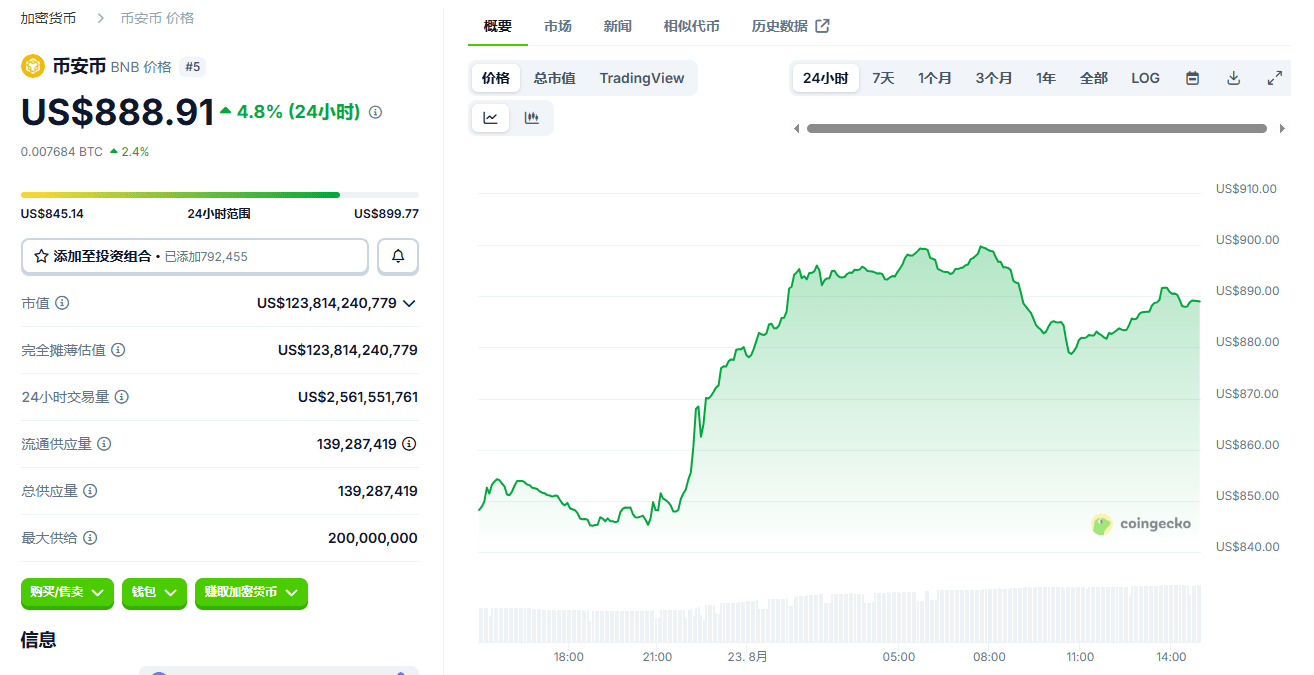
Task: Click info icon after 139,287,419 circulating value
Action: [409, 444]
